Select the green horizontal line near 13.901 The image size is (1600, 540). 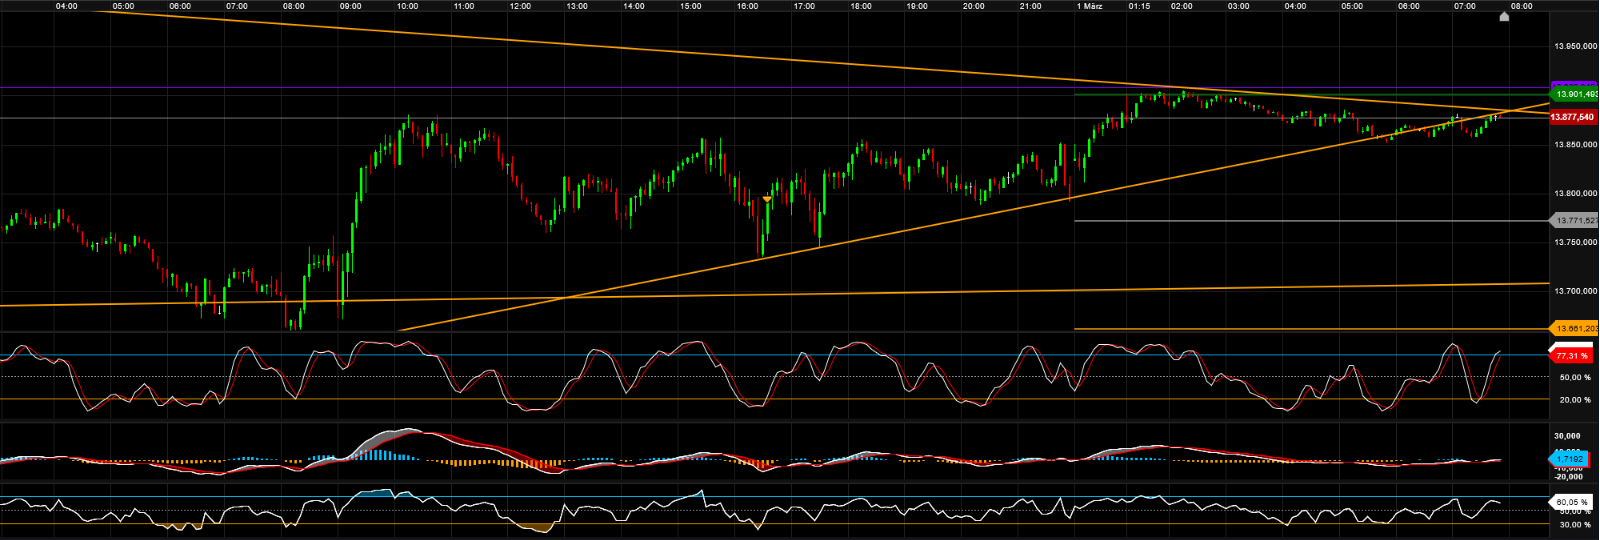(x=1300, y=94)
